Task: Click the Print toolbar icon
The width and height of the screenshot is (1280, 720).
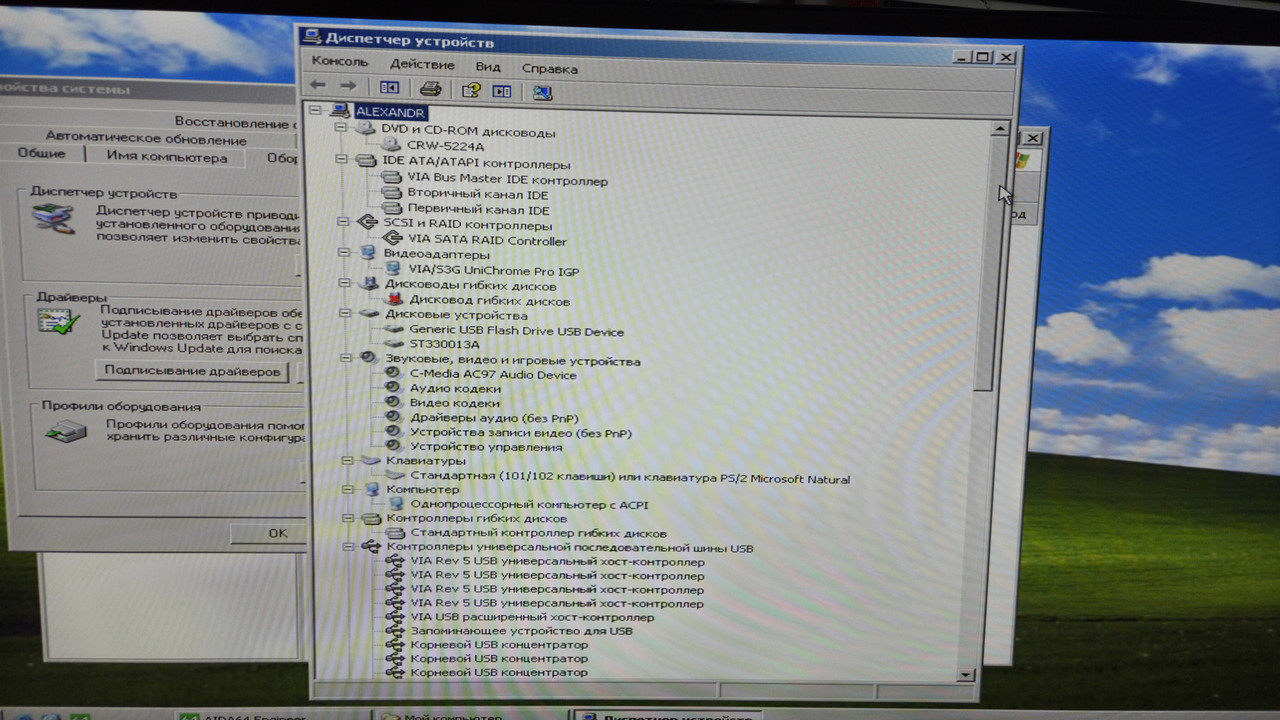Action: point(430,89)
